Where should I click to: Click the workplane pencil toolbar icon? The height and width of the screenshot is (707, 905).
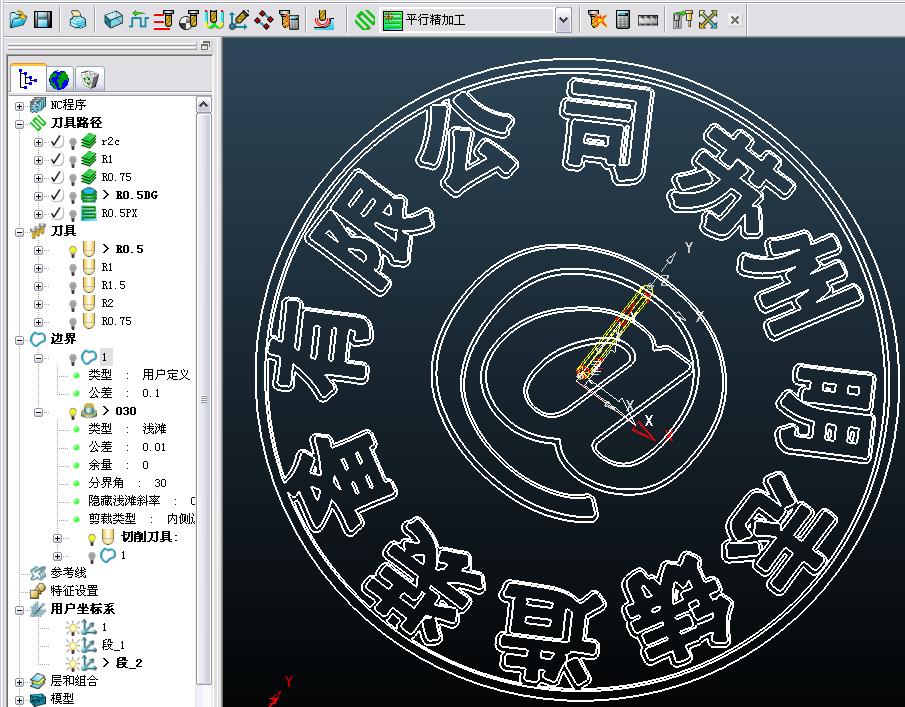point(239,20)
